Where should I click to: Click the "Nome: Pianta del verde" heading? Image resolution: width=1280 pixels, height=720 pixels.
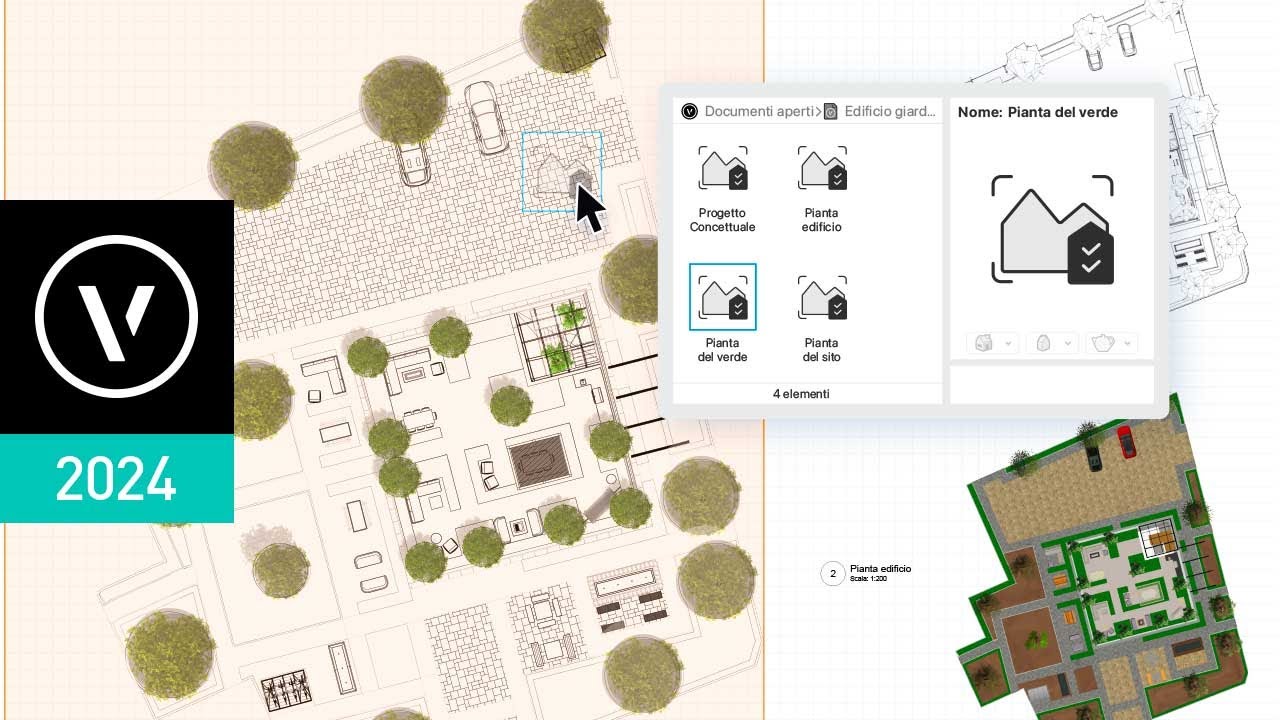coord(1038,112)
